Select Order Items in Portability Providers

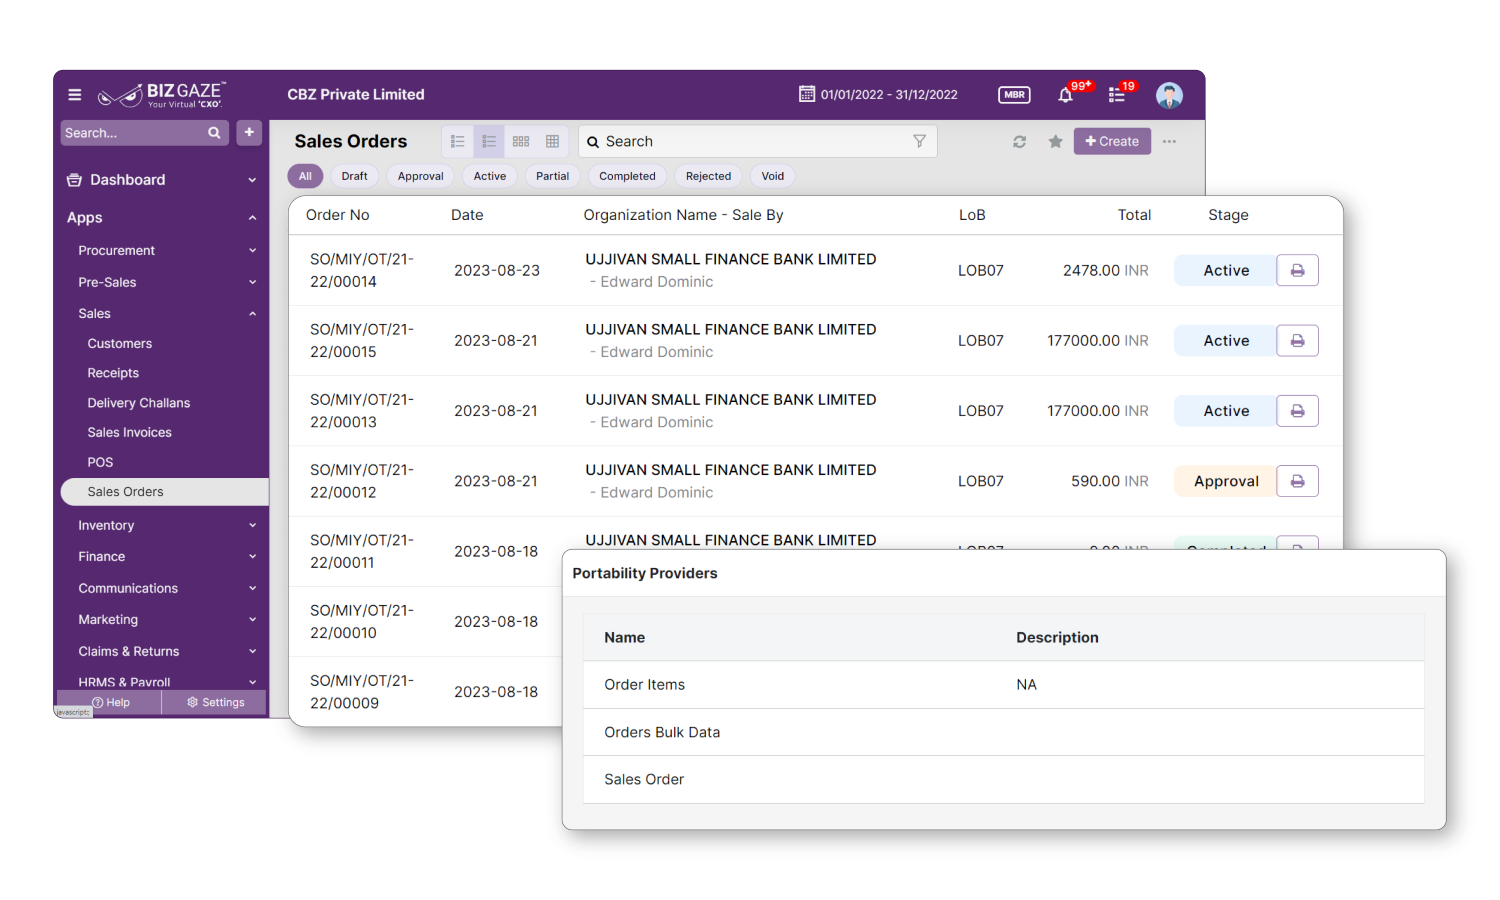point(1004,685)
